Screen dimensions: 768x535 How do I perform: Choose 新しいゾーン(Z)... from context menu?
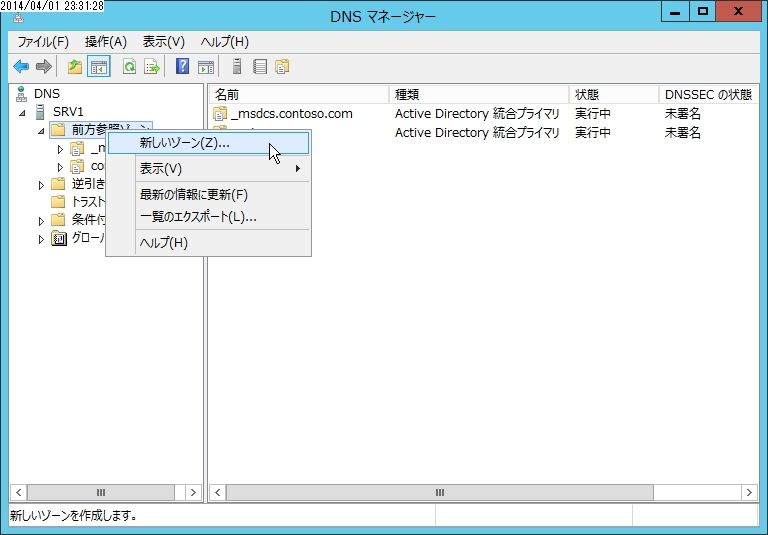209,143
